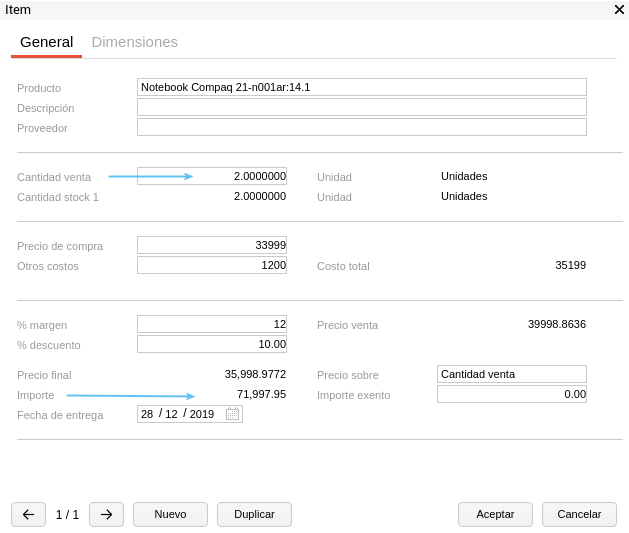
Task: Select the General tab
Action: 46,42
